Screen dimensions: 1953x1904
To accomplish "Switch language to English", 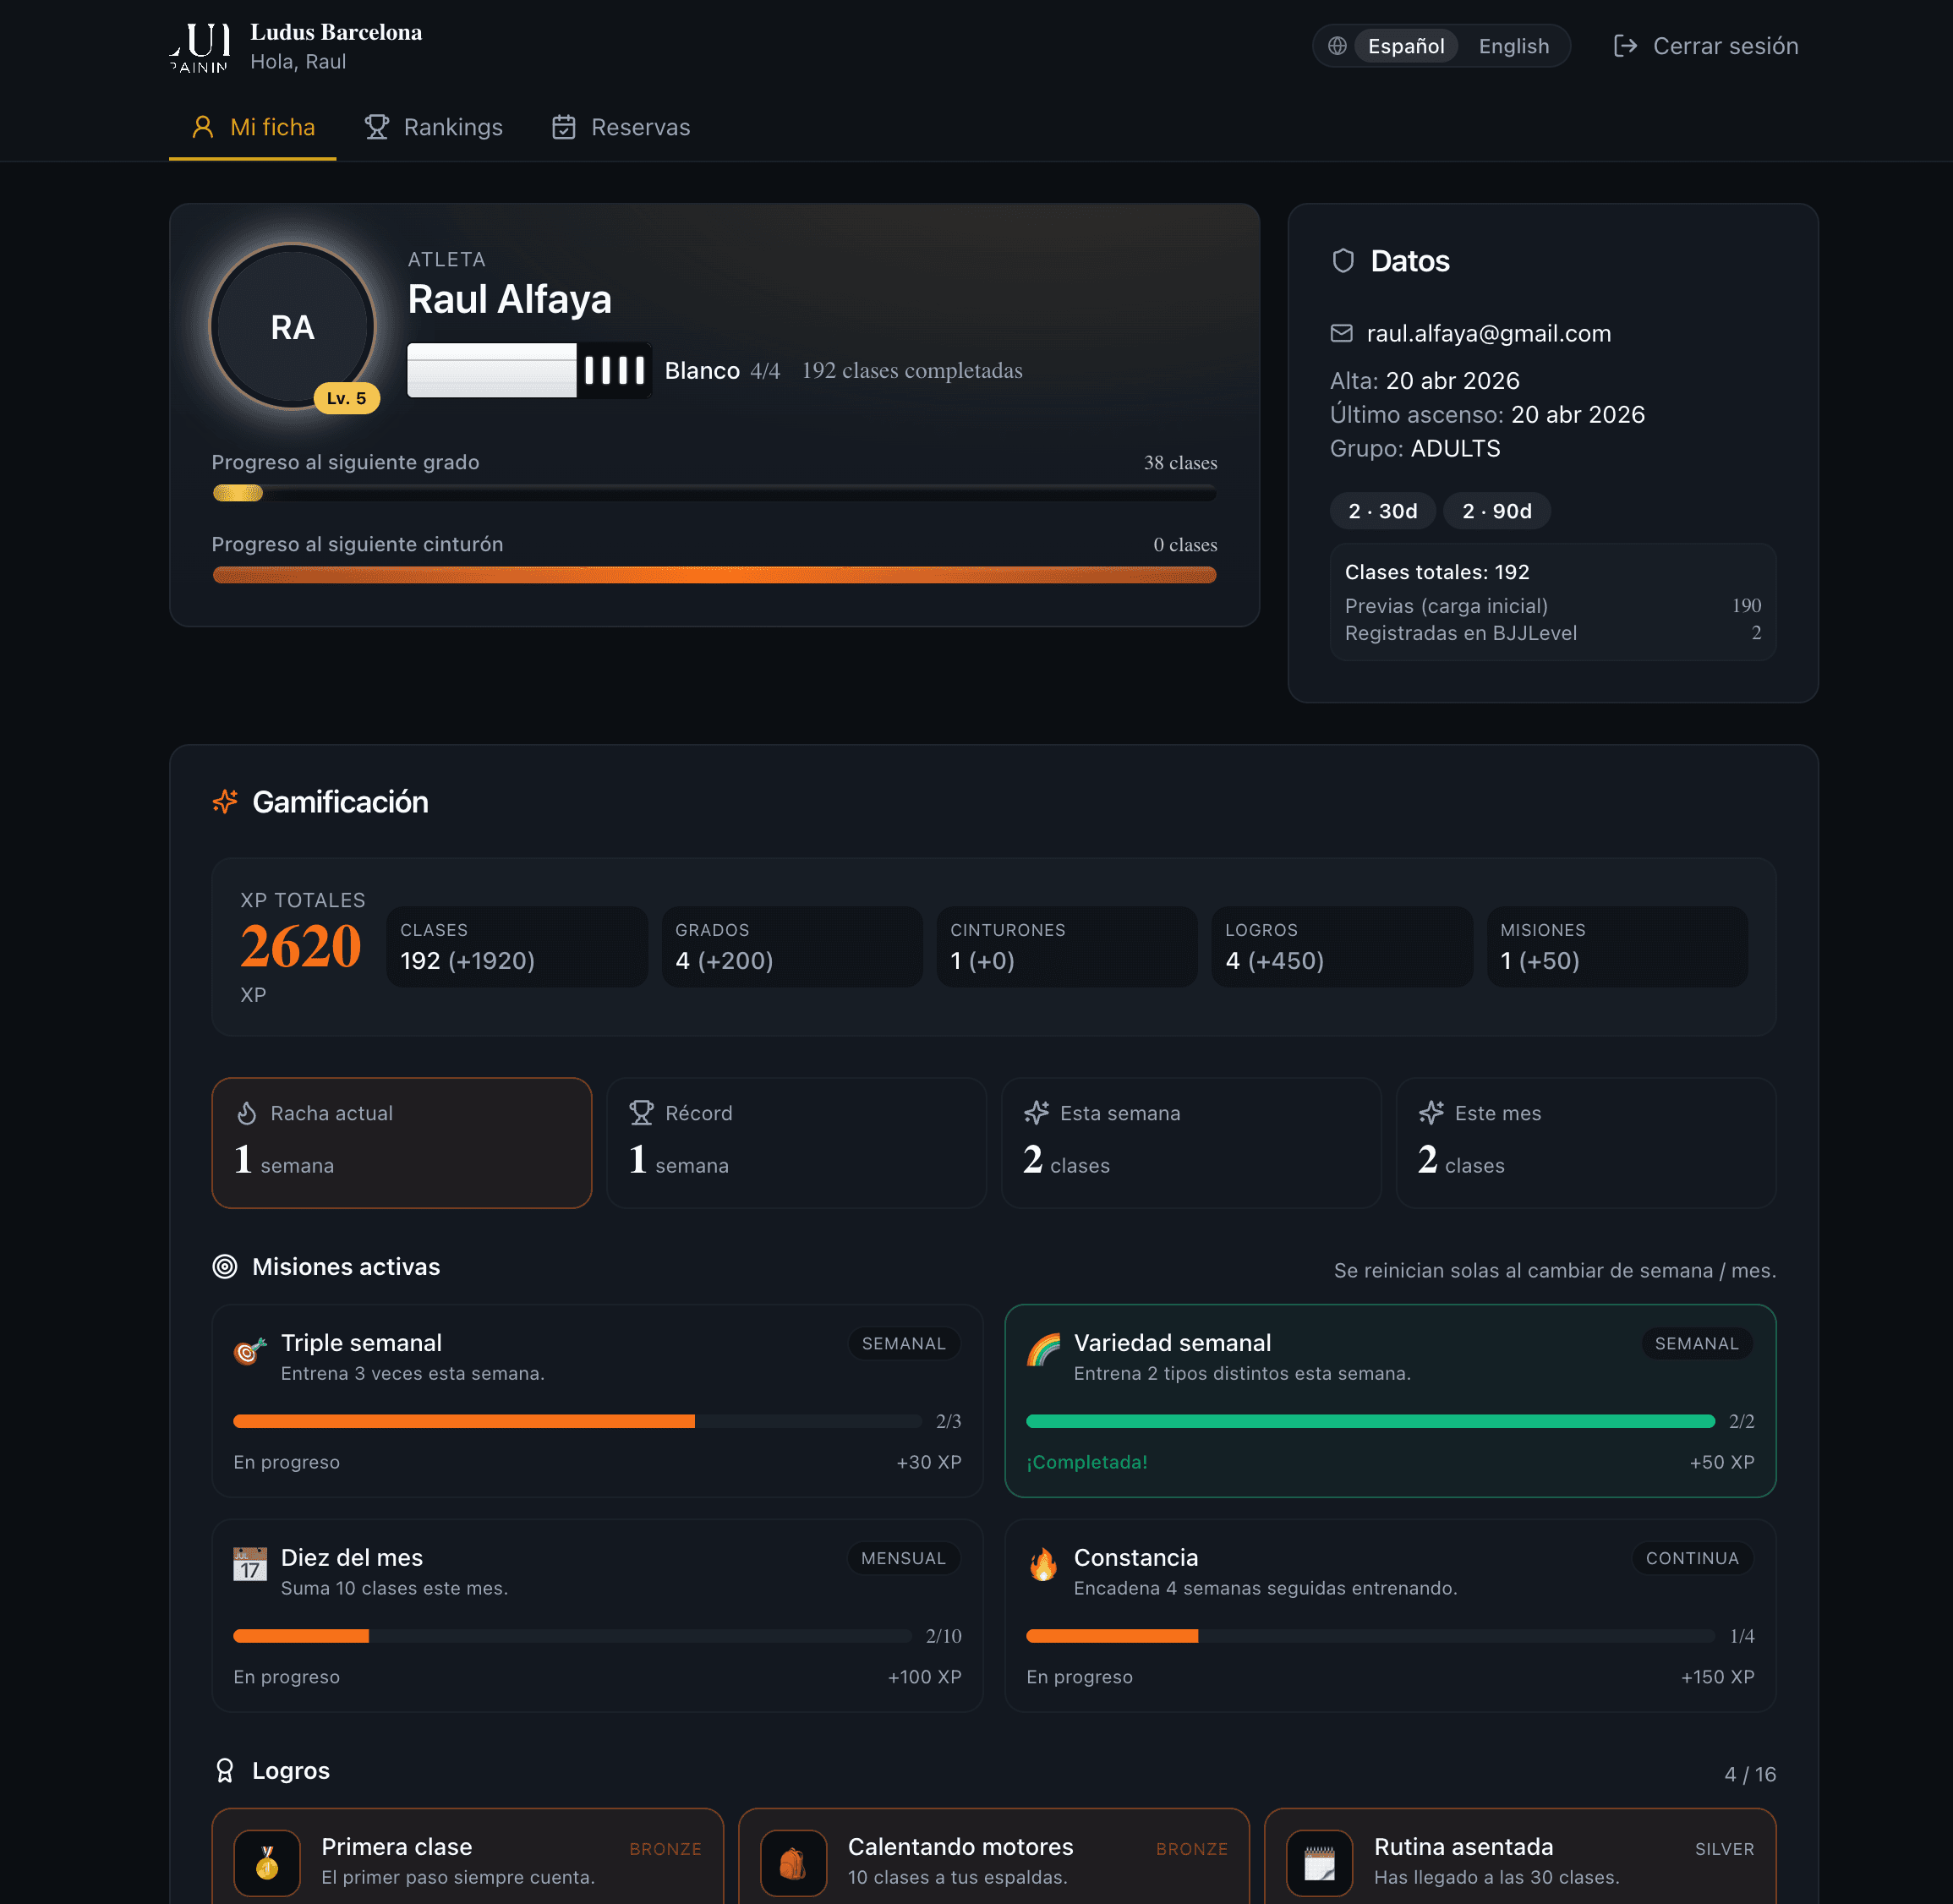I will 1513,46.
